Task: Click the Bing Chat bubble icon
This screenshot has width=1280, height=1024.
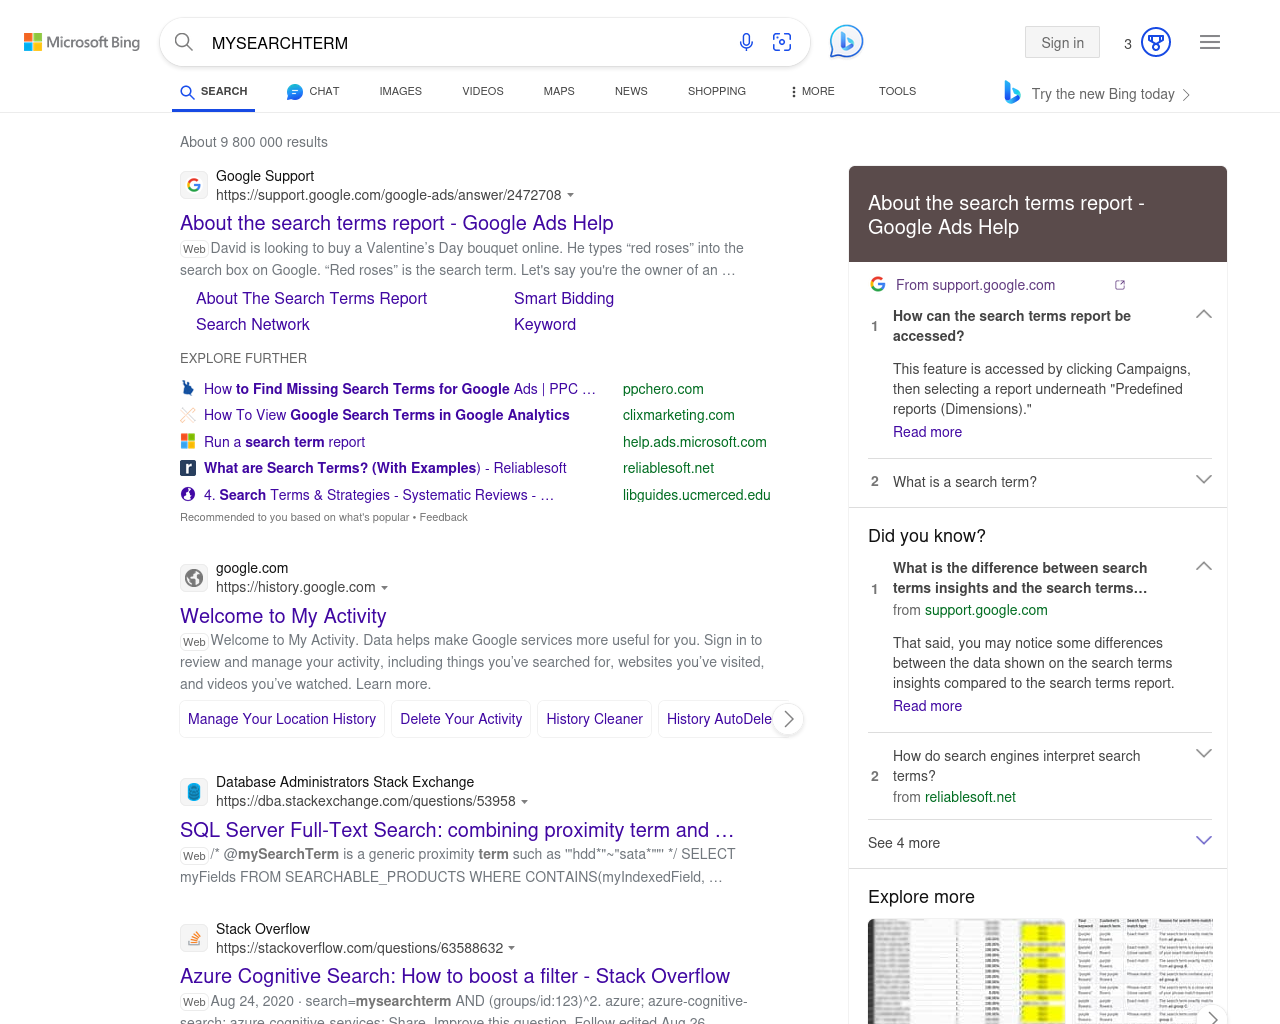Action: 846,42
